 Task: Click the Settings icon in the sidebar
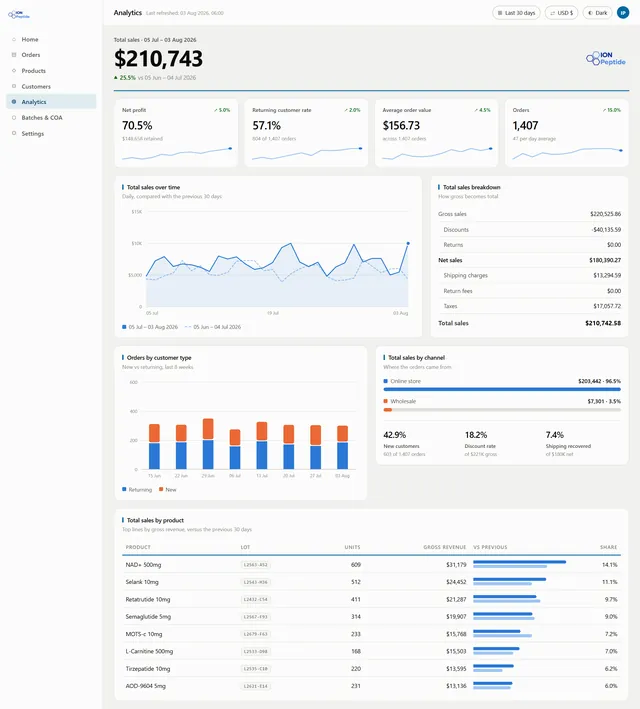click(14, 133)
